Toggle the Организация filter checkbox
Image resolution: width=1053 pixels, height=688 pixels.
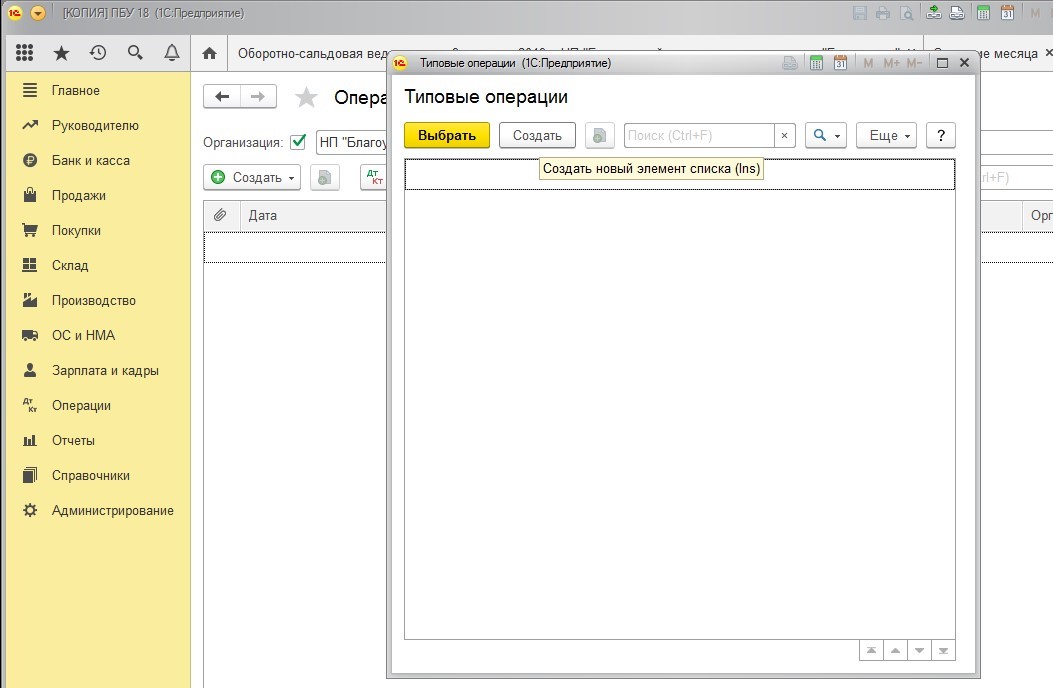[298, 142]
